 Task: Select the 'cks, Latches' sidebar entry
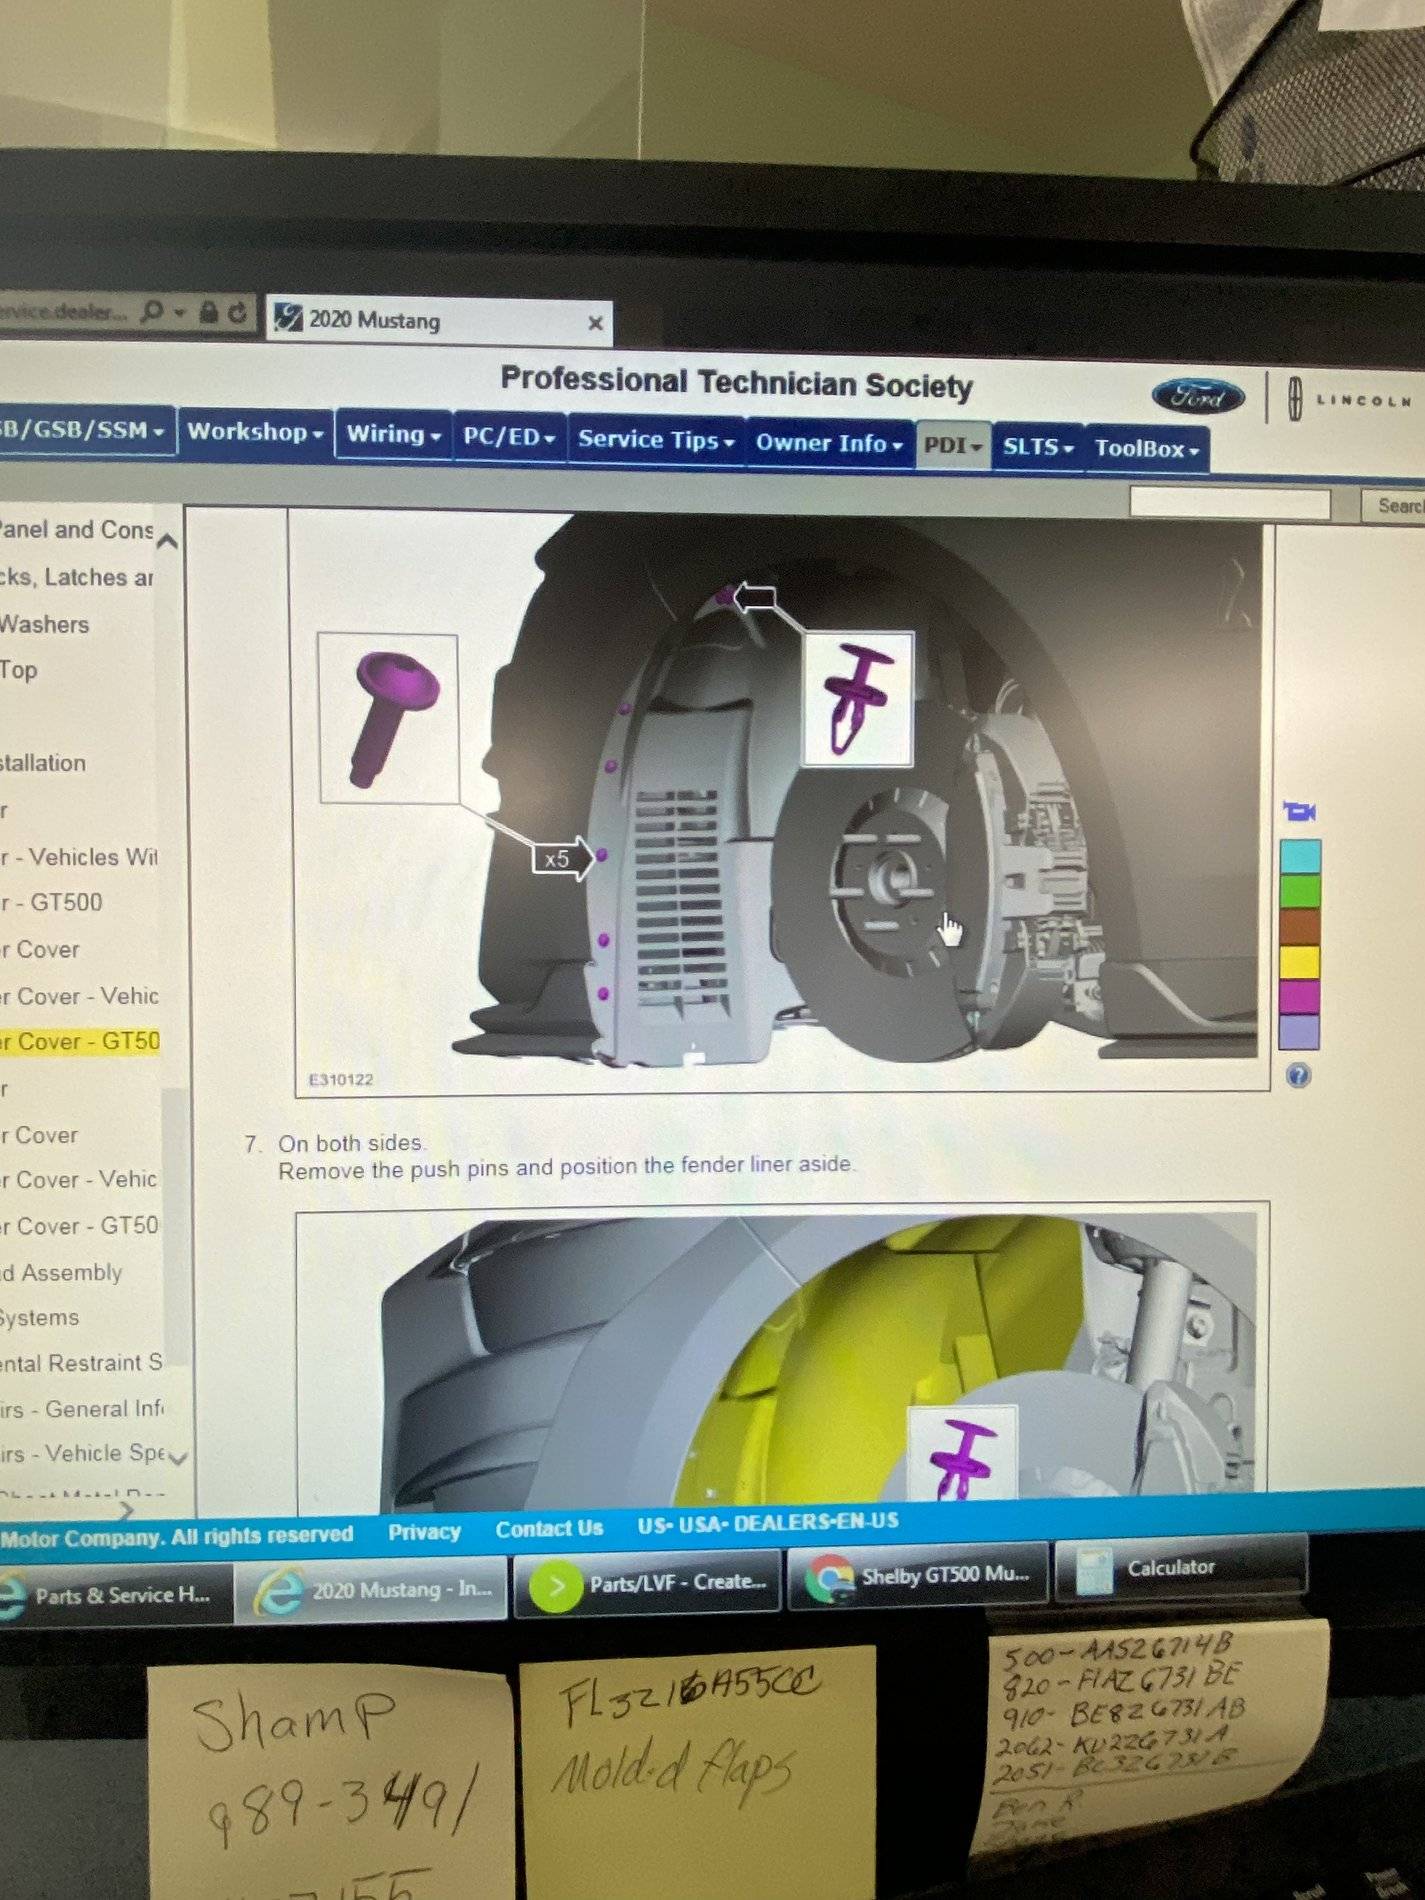pyautogui.click(x=76, y=577)
